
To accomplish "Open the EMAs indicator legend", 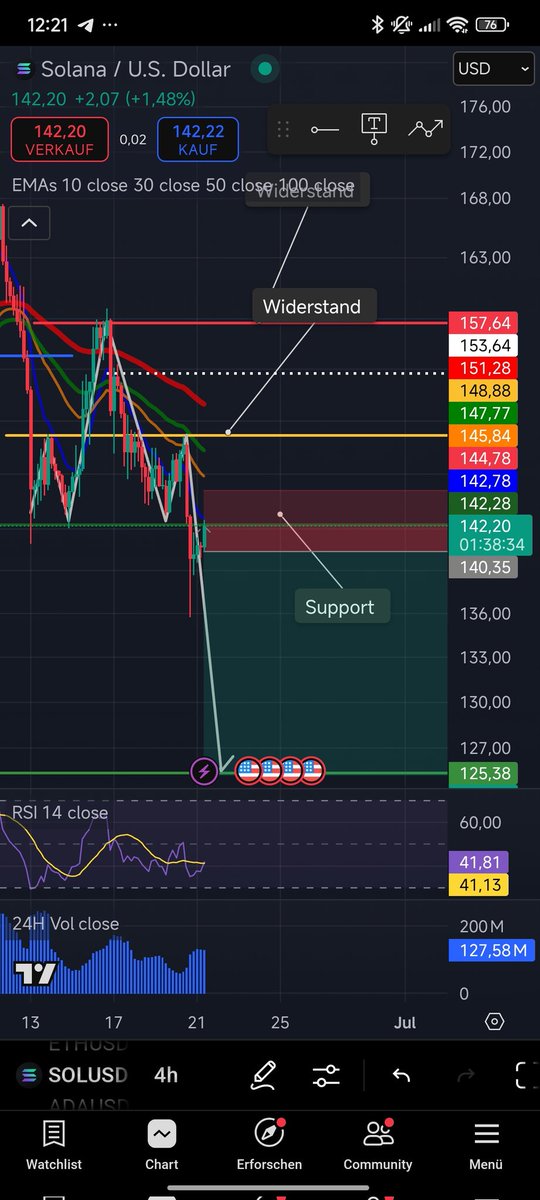I will [x=183, y=186].
